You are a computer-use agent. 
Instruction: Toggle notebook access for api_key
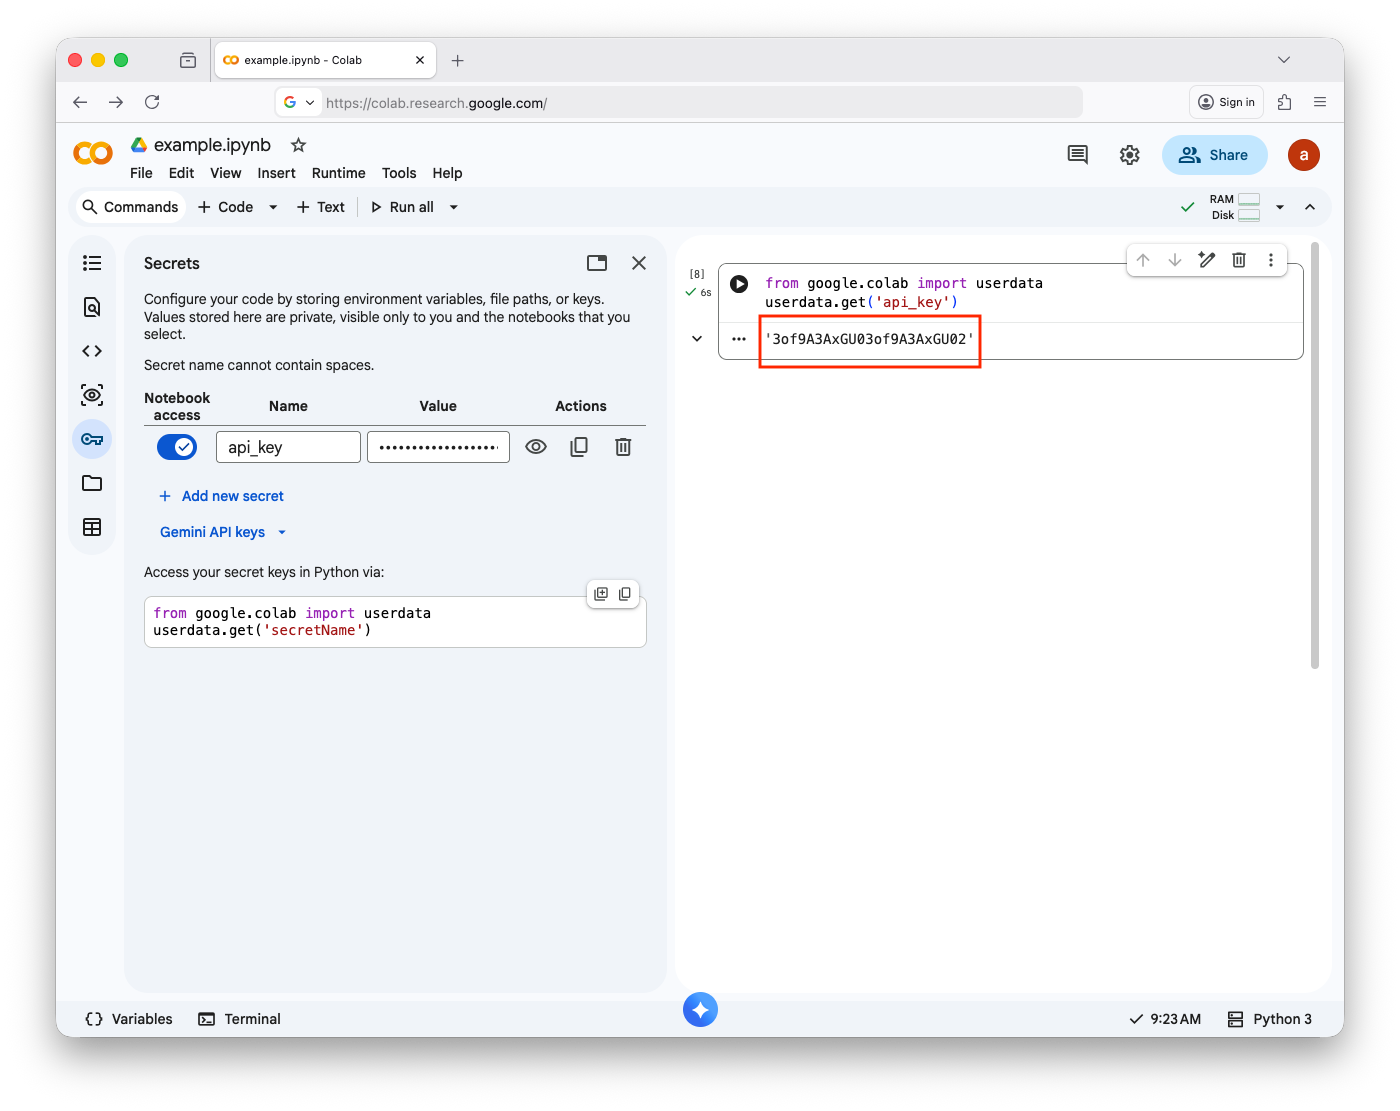(177, 447)
